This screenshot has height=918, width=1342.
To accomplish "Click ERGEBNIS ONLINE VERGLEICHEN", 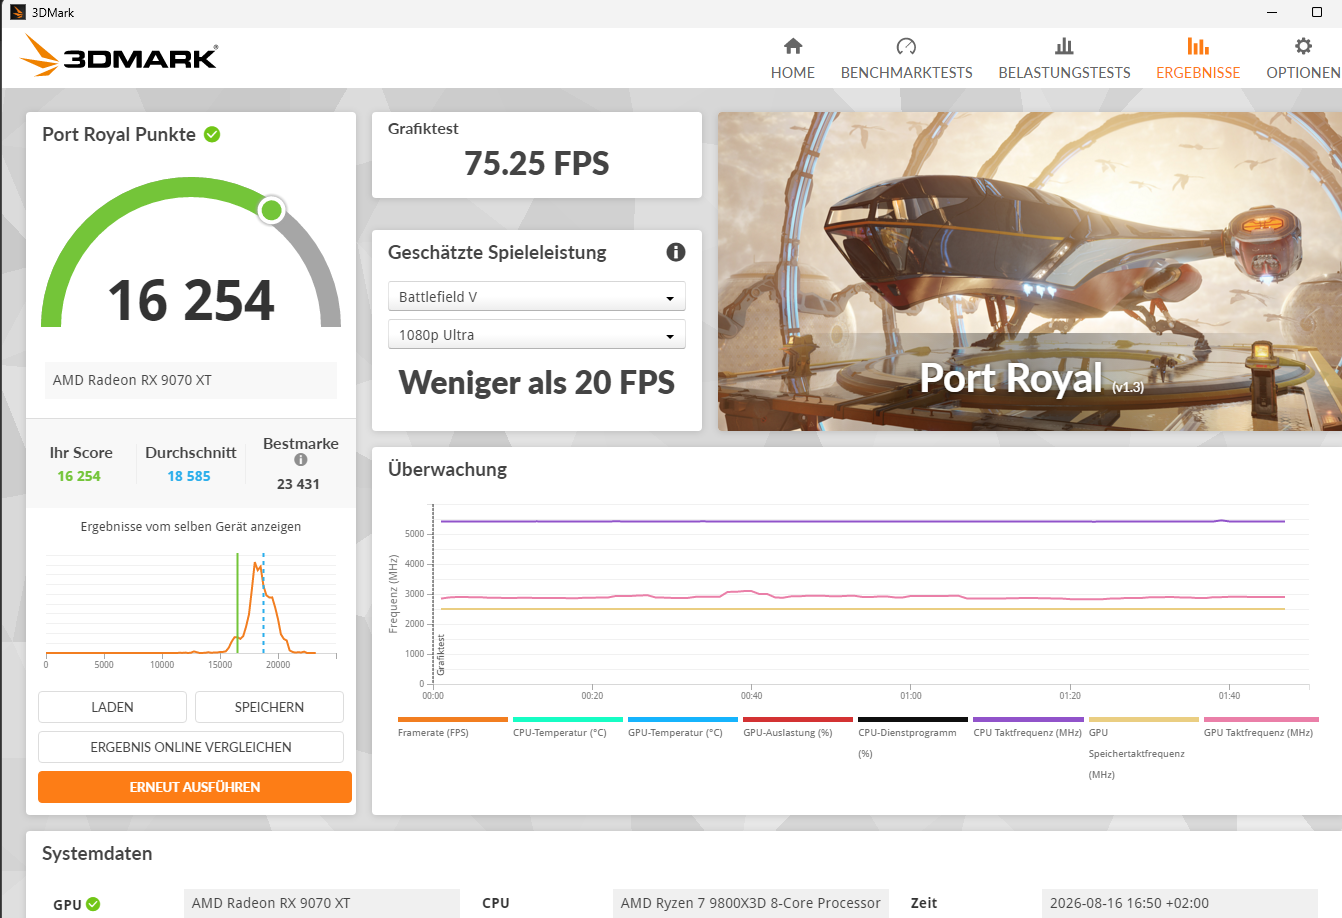I will coord(191,747).
